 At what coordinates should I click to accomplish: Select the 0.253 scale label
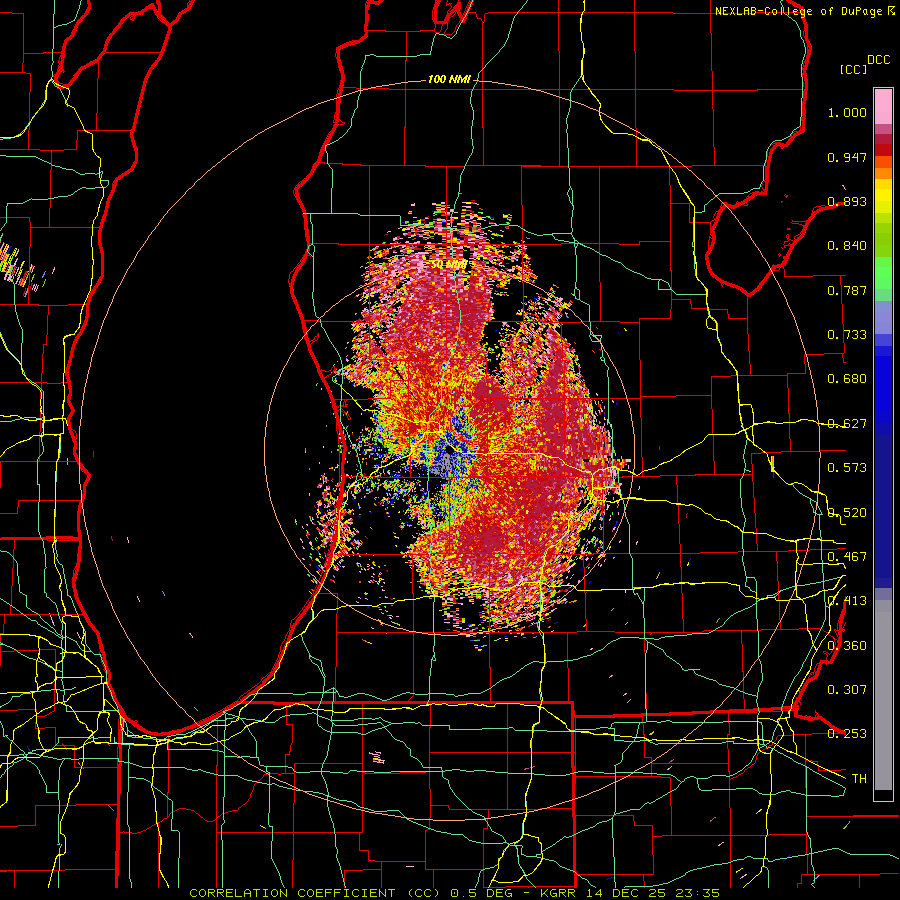[847, 734]
